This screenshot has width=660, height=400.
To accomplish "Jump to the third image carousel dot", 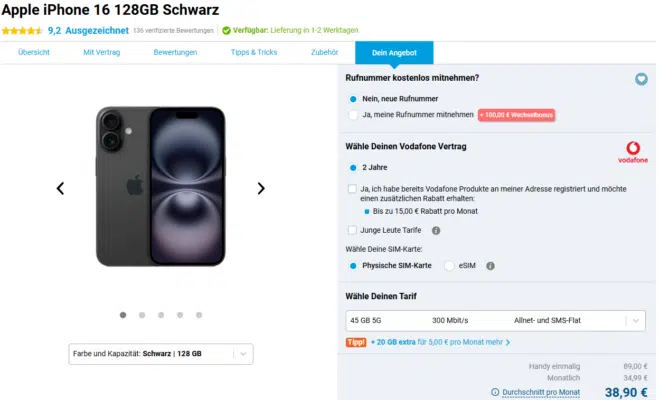I will (x=161, y=314).
